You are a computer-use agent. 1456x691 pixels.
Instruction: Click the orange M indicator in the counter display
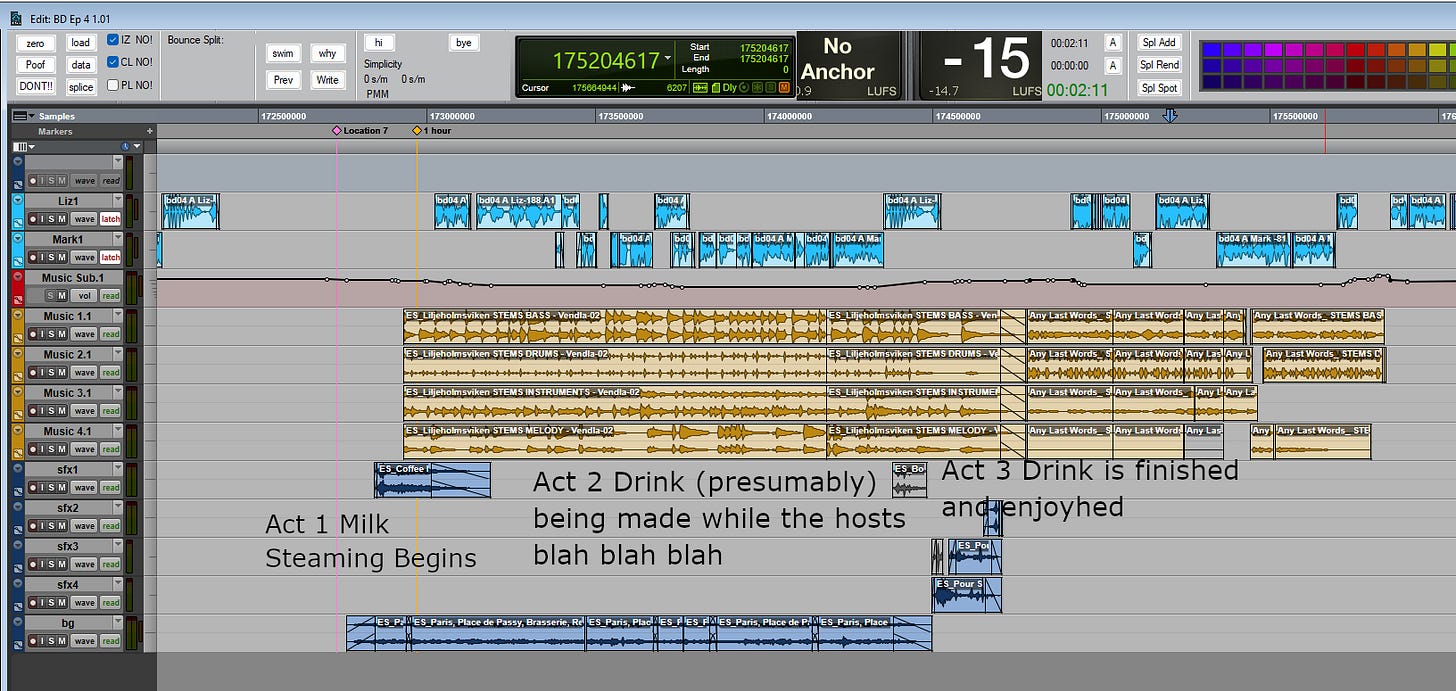click(784, 88)
